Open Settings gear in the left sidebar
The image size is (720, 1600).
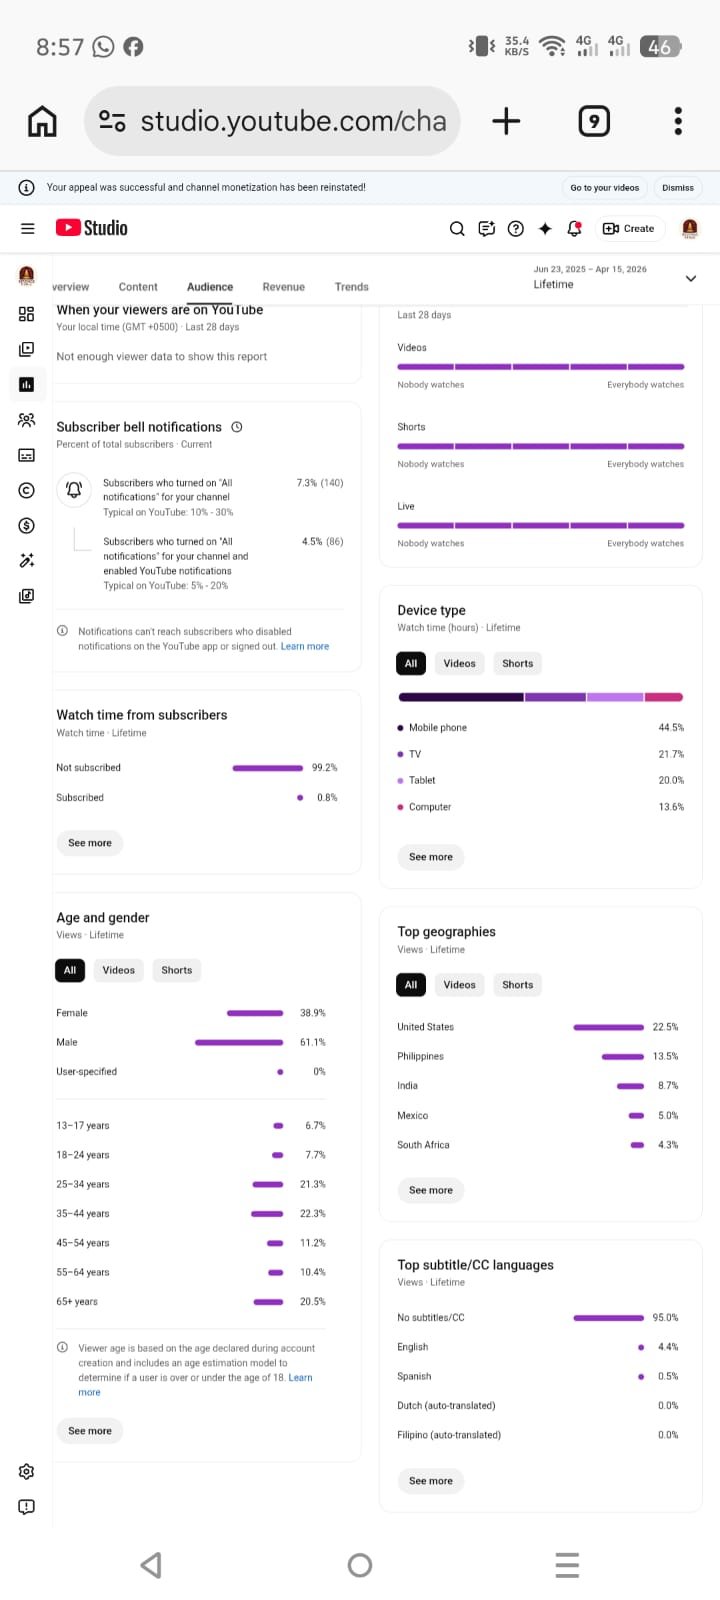[27, 1471]
